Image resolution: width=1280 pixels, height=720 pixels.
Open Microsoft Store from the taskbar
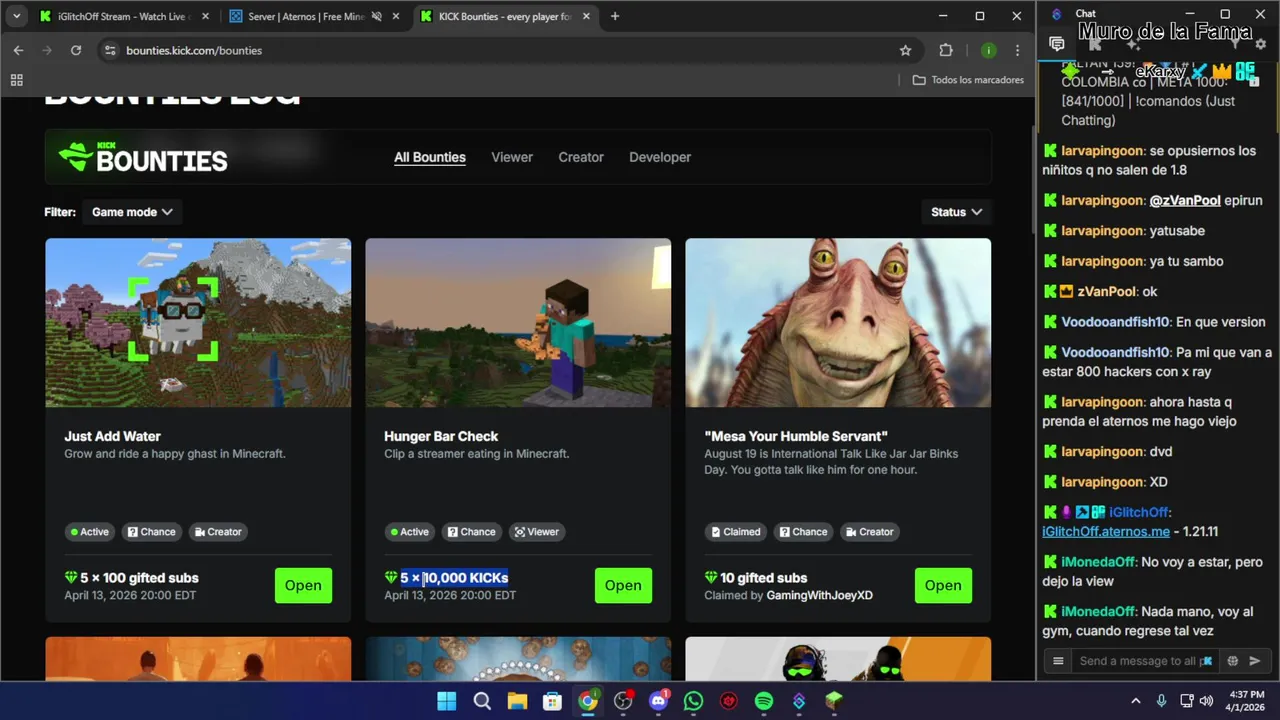tap(552, 701)
